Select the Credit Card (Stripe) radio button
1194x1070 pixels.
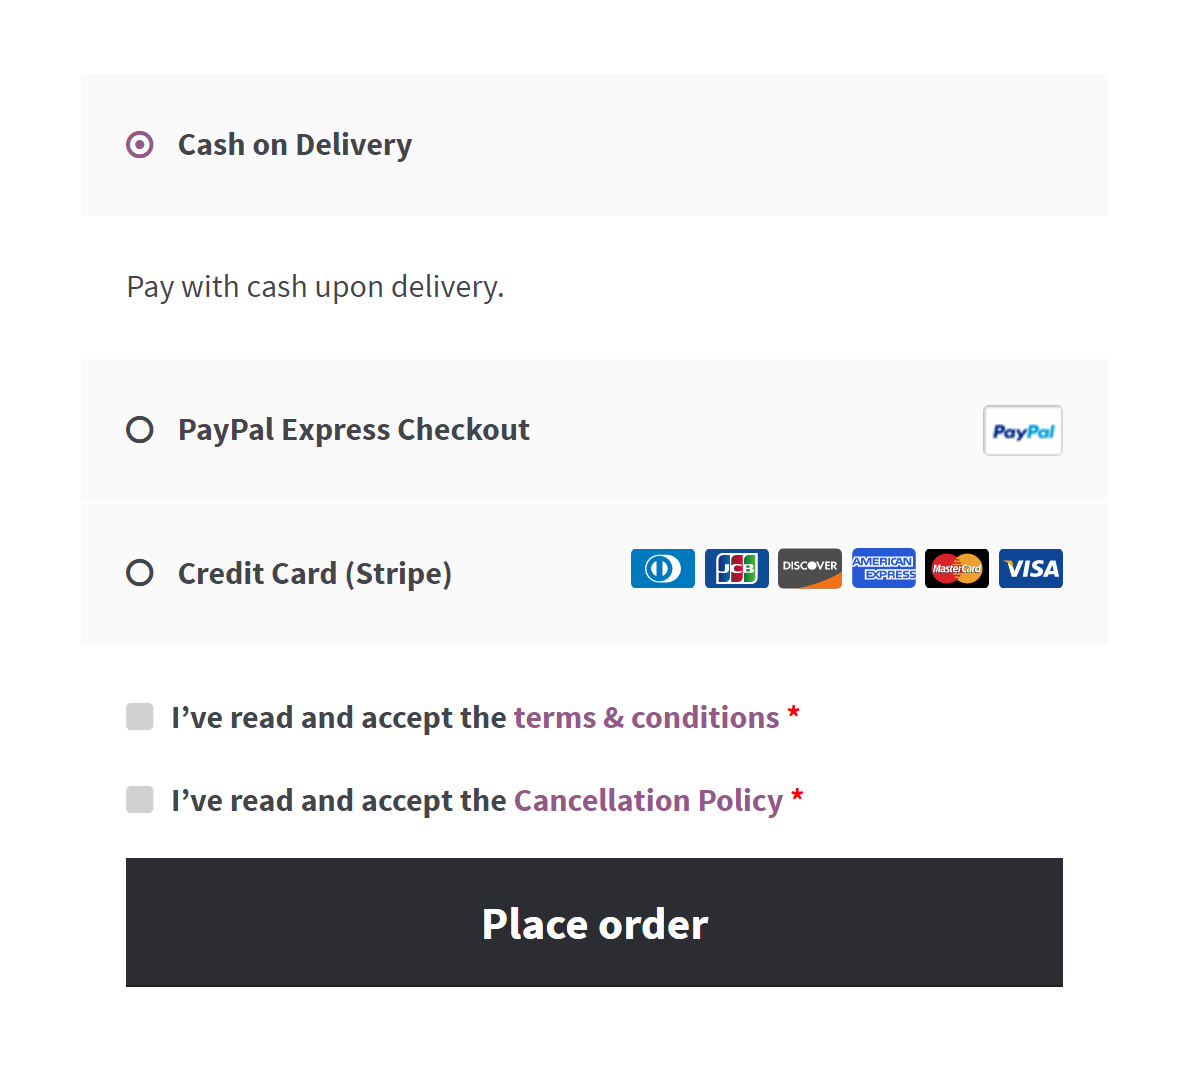click(x=140, y=573)
